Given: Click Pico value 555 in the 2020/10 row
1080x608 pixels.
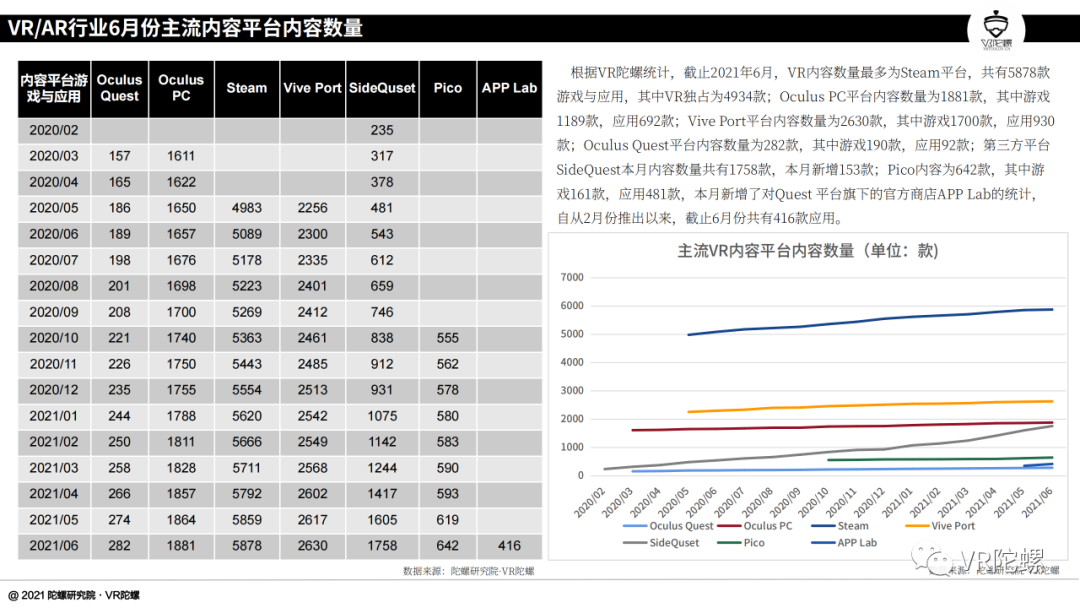Looking at the screenshot, I should coord(448,338).
